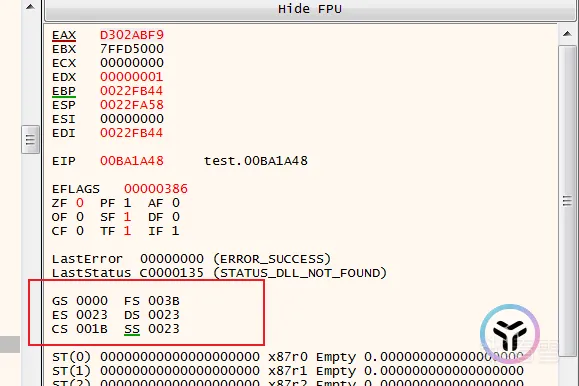Click the EFLAGS label
579x386 pixels.
tap(76, 189)
